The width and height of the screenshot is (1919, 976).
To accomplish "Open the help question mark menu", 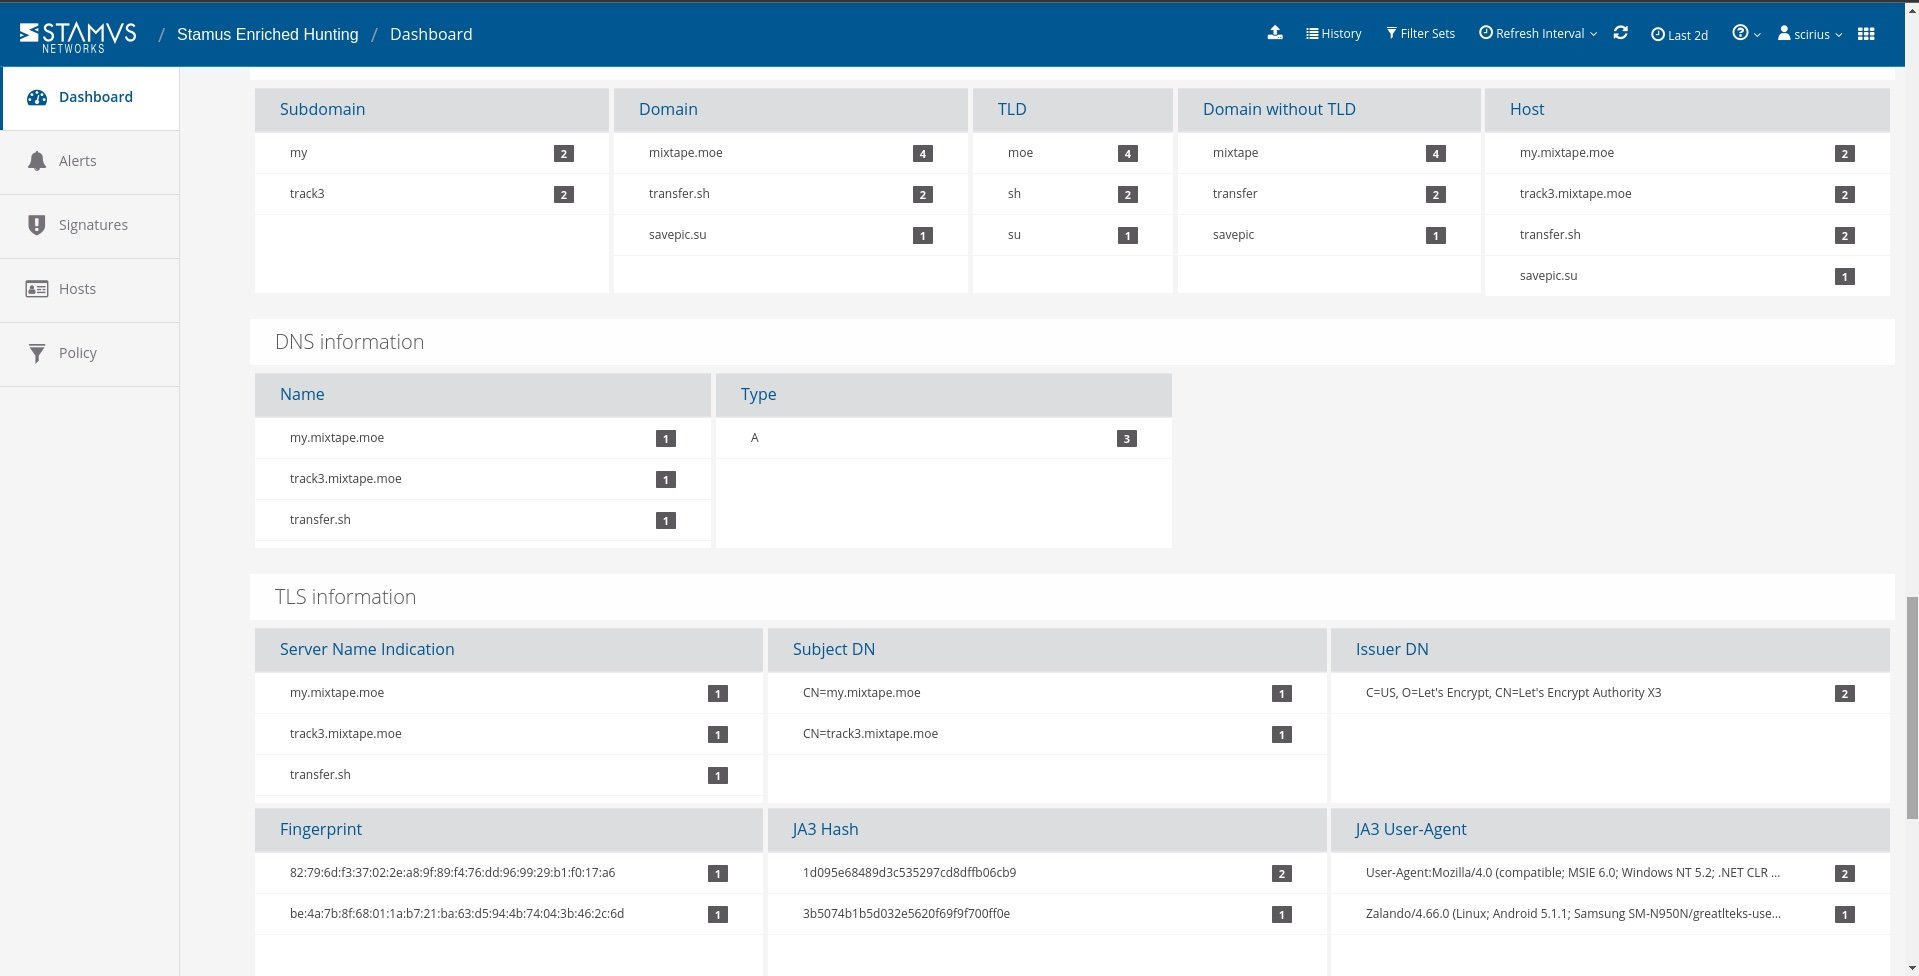I will pyautogui.click(x=1746, y=34).
